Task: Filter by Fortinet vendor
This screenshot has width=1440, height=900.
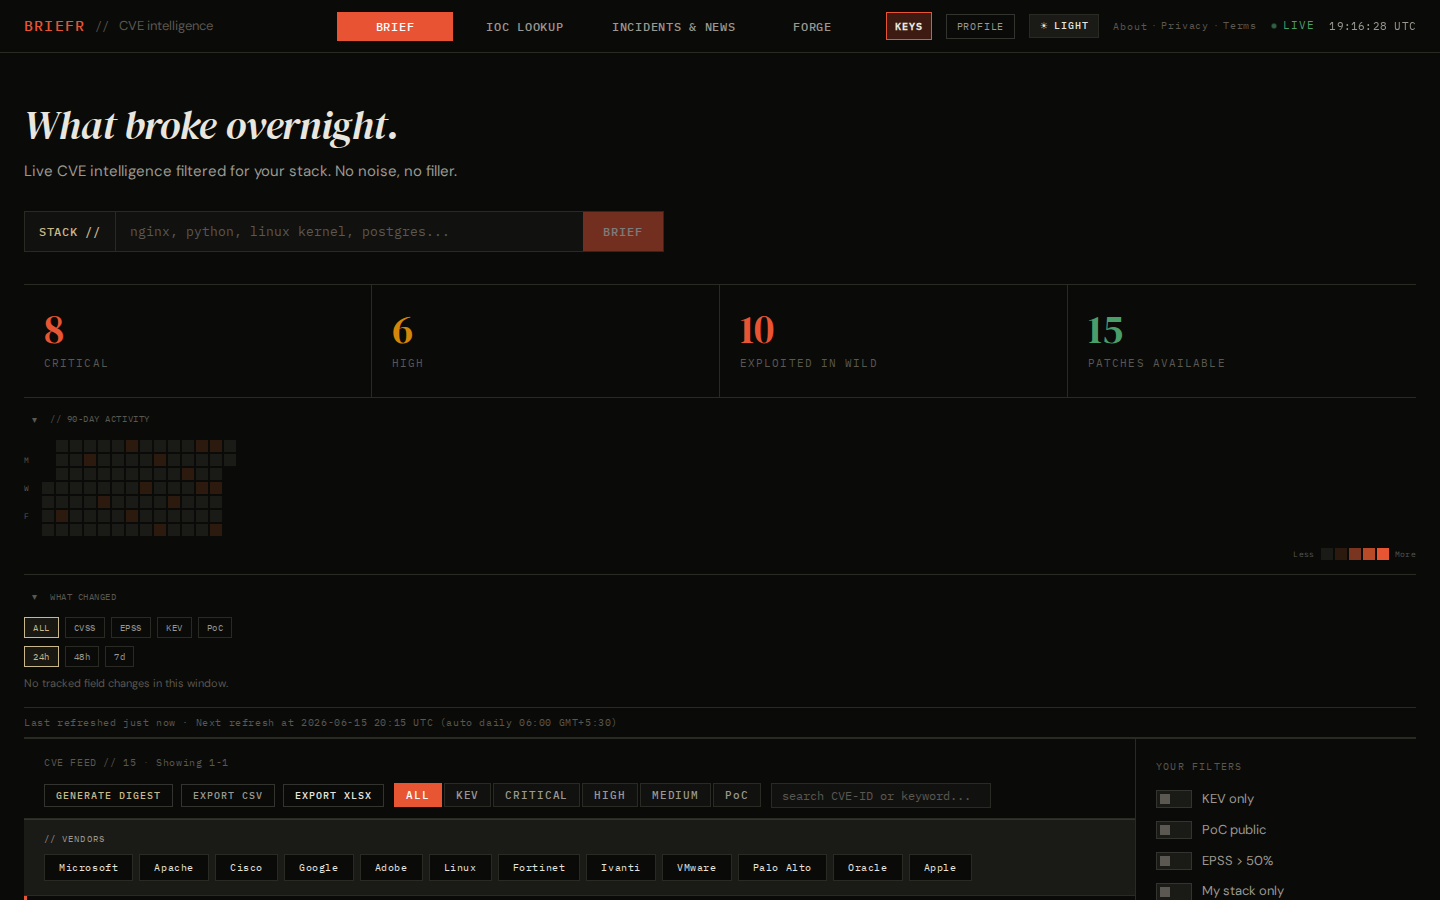Action: [539, 868]
